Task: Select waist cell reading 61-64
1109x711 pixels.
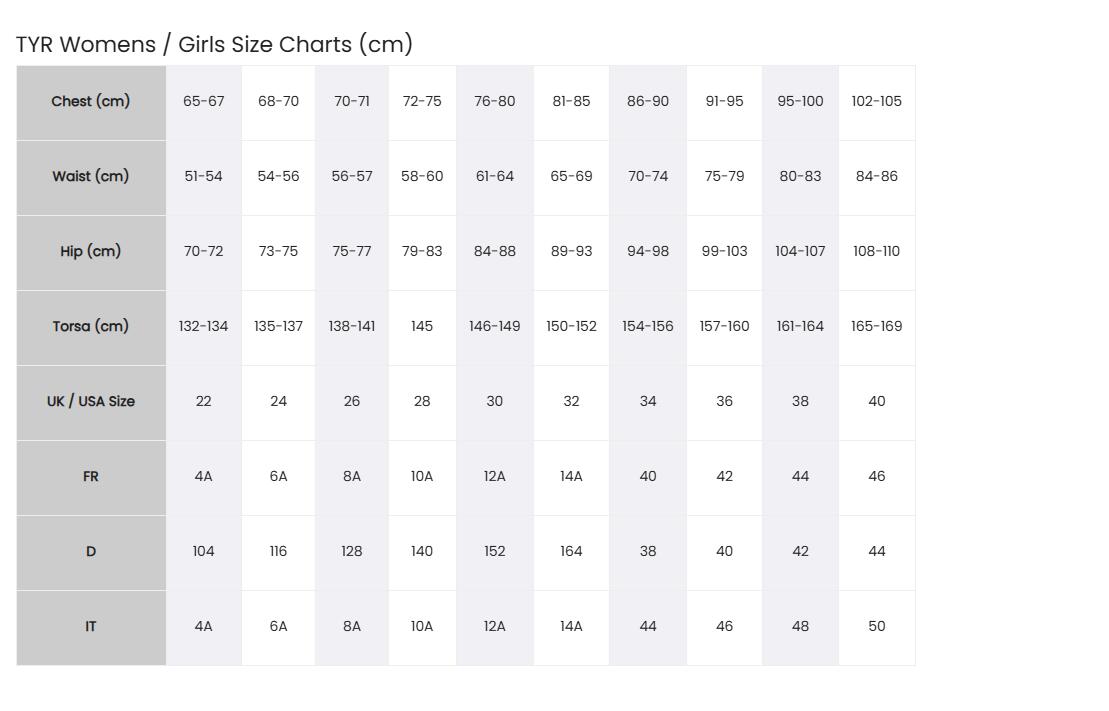Action: [495, 178]
